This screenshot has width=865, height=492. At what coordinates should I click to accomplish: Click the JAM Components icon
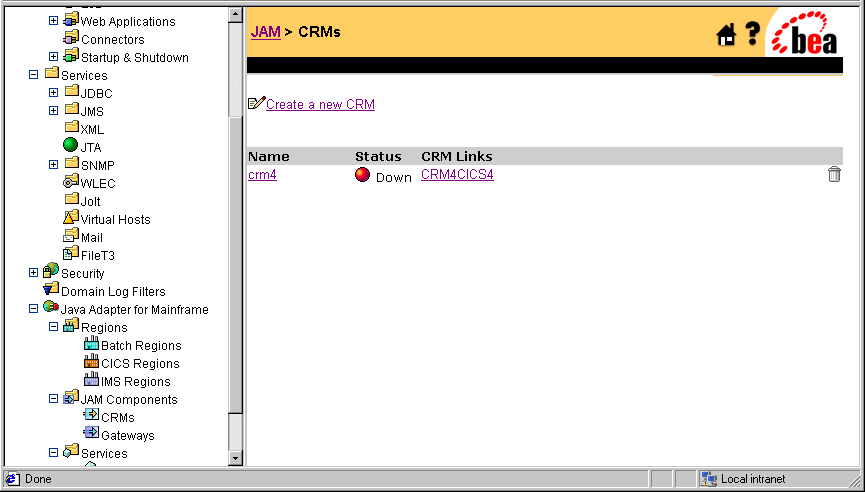click(x=71, y=397)
